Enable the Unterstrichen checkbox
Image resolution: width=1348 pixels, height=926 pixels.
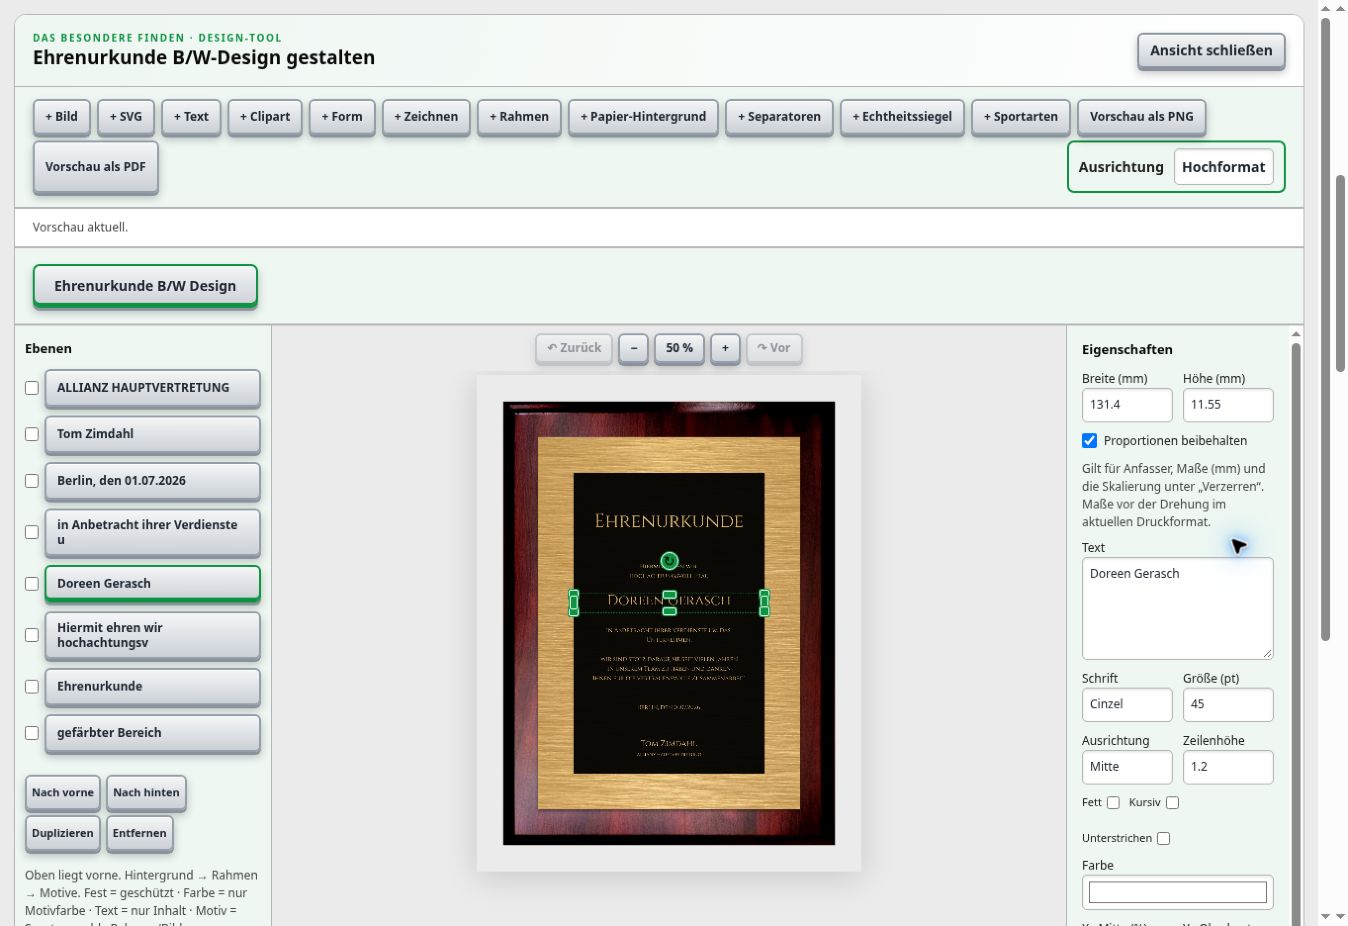pos(1163,839)
